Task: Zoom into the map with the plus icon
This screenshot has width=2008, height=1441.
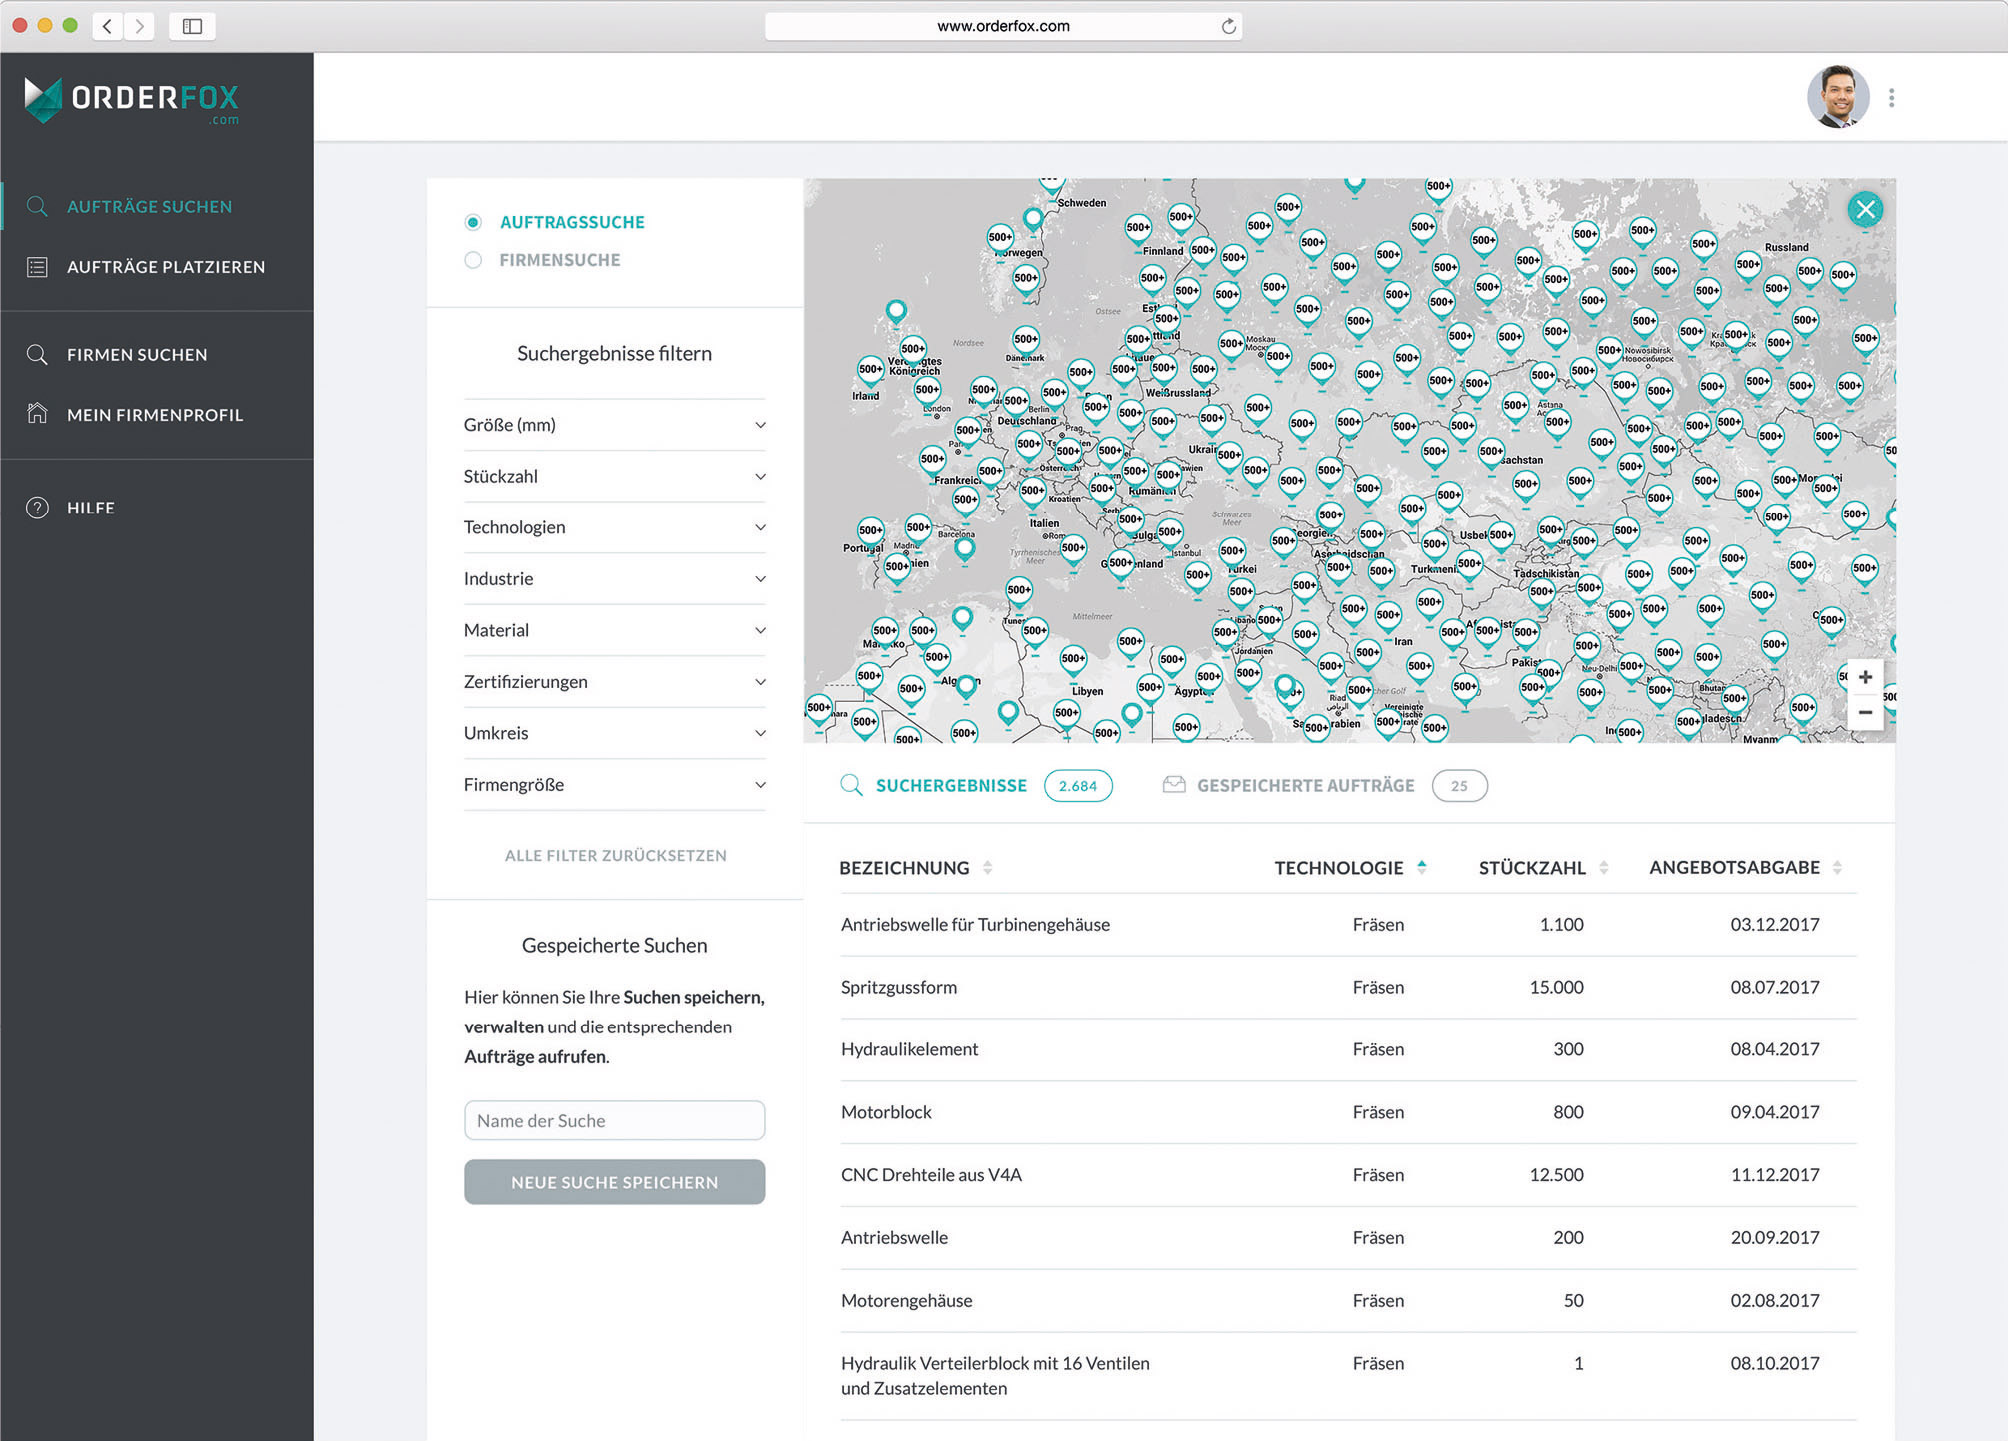Action: coord(1864,676)
